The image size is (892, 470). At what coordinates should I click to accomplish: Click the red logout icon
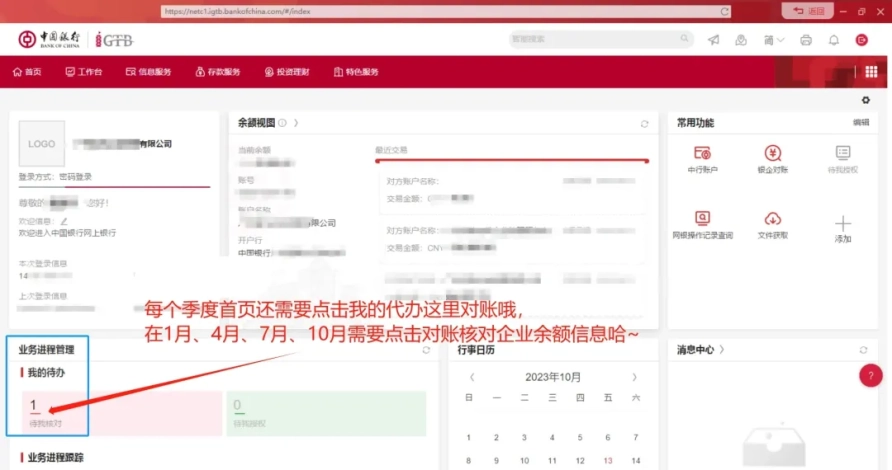point(861,40)
